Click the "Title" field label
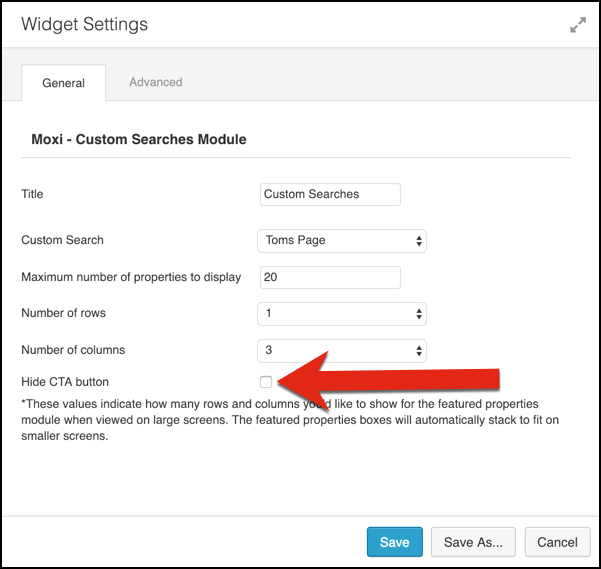 (x=33, y=194)
